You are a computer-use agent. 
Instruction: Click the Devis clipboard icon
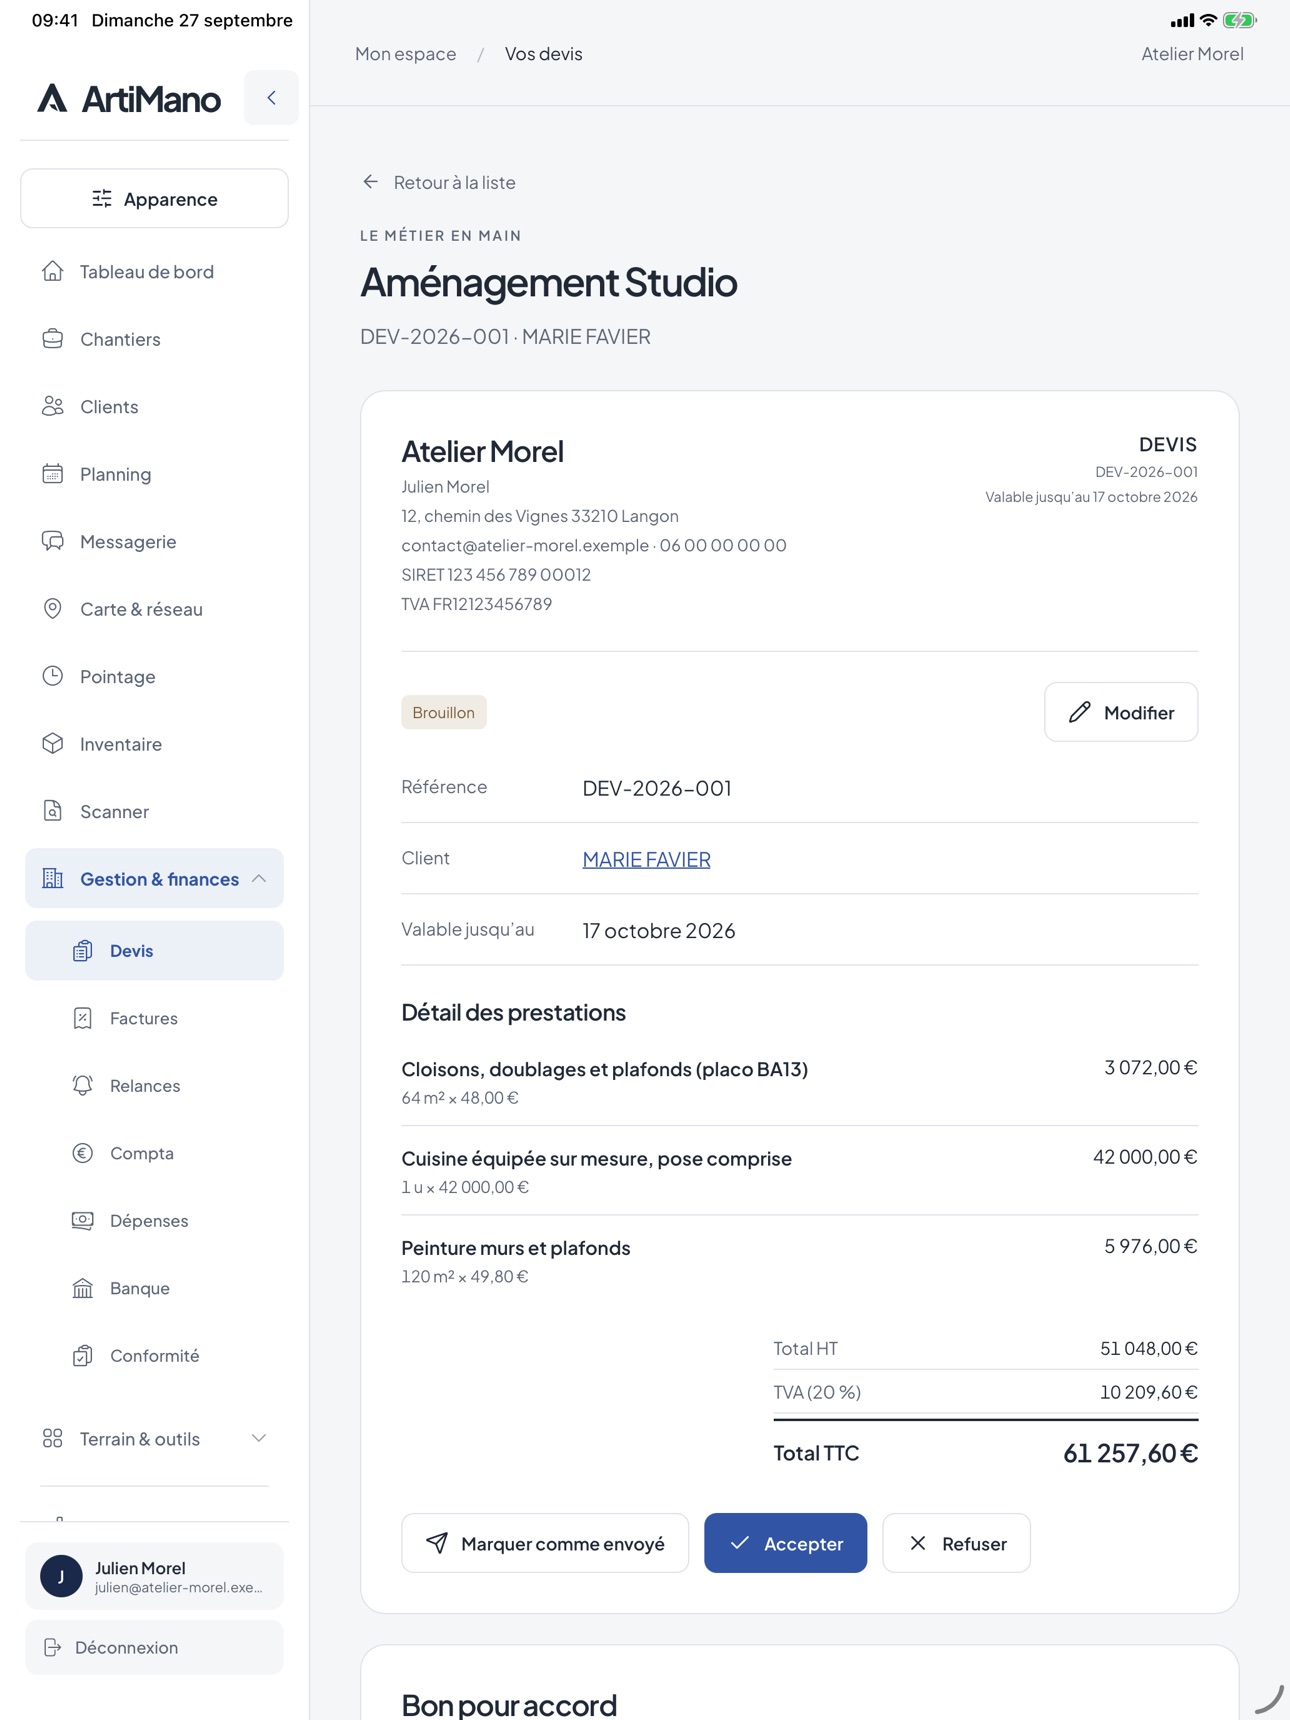(x=83, y=951)
